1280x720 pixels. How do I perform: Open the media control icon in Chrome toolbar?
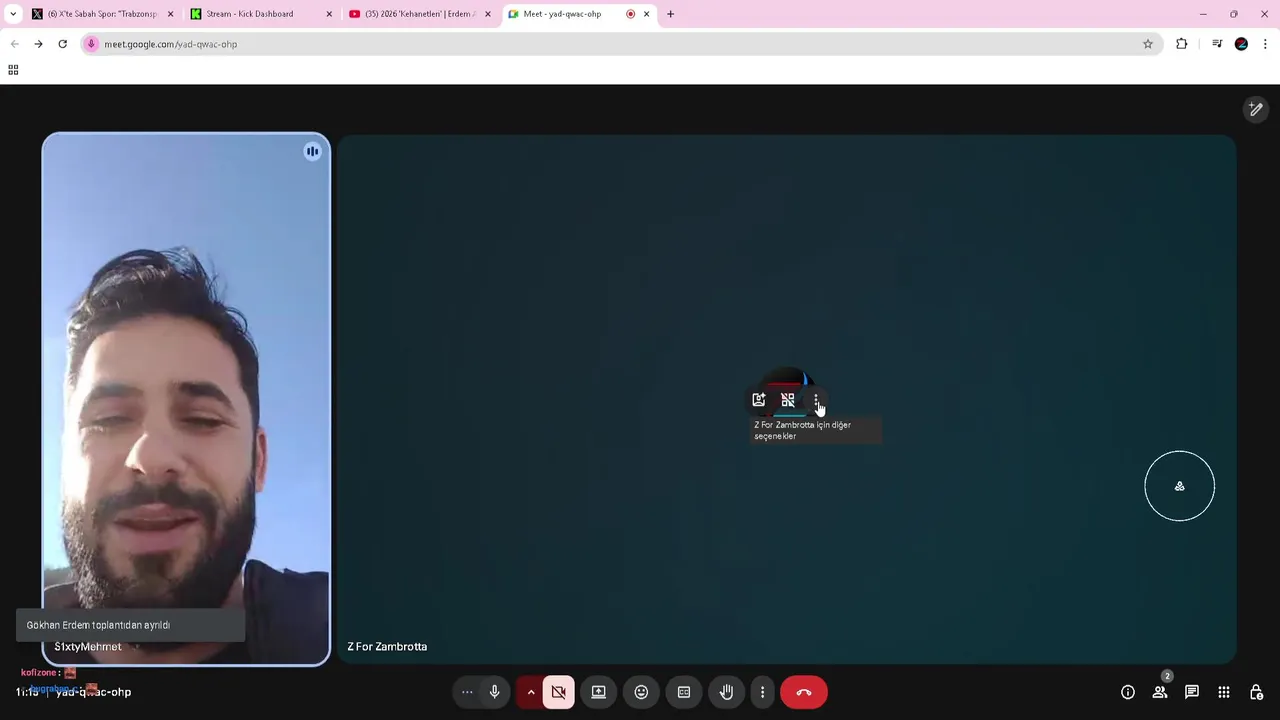1217,44
